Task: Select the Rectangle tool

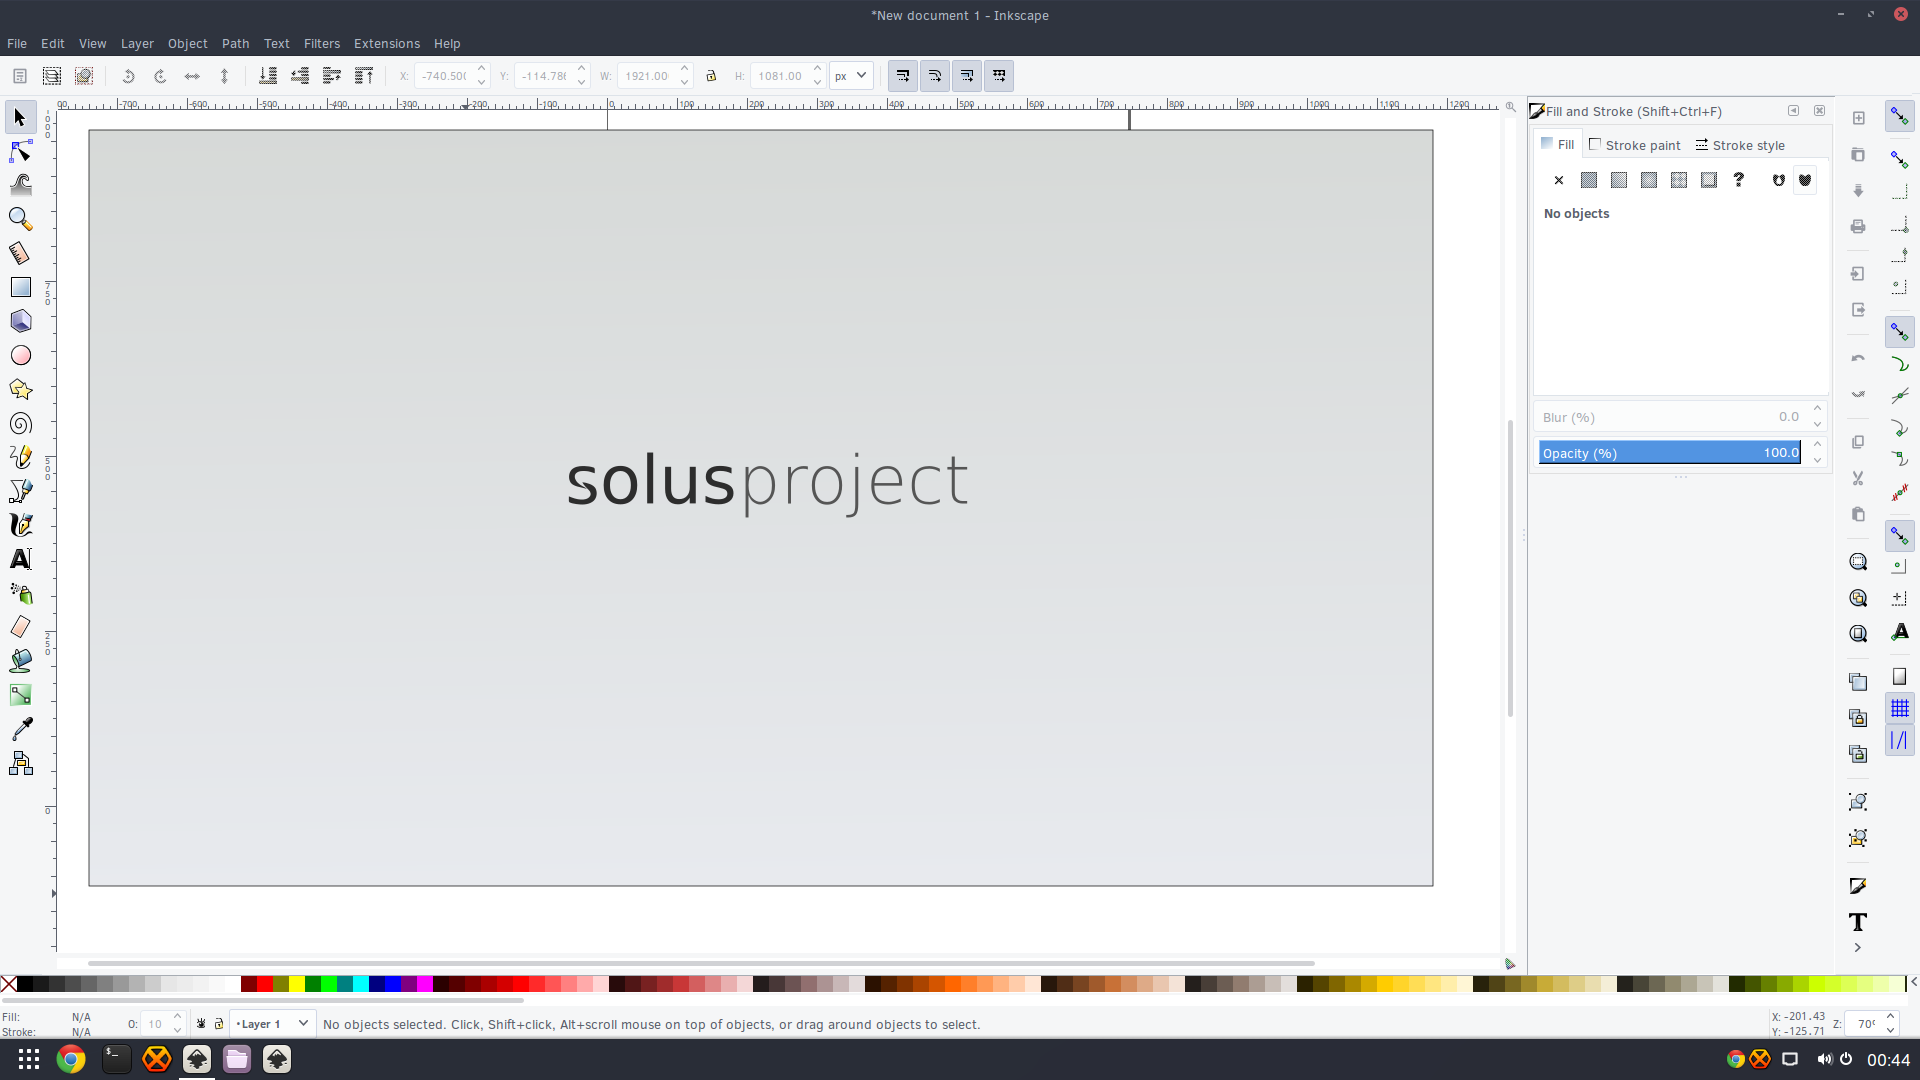Action: click(x=20, y=287)
